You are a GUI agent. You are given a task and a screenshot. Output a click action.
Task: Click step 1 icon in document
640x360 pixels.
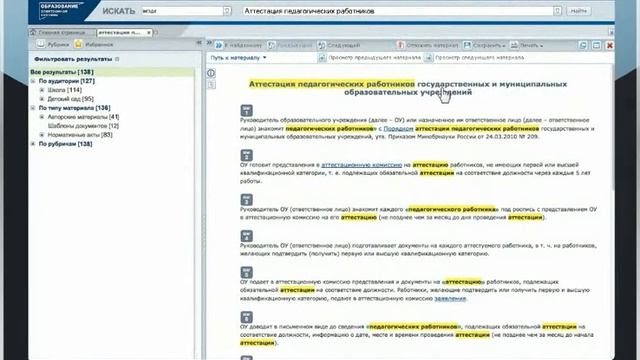click(246, 110)
